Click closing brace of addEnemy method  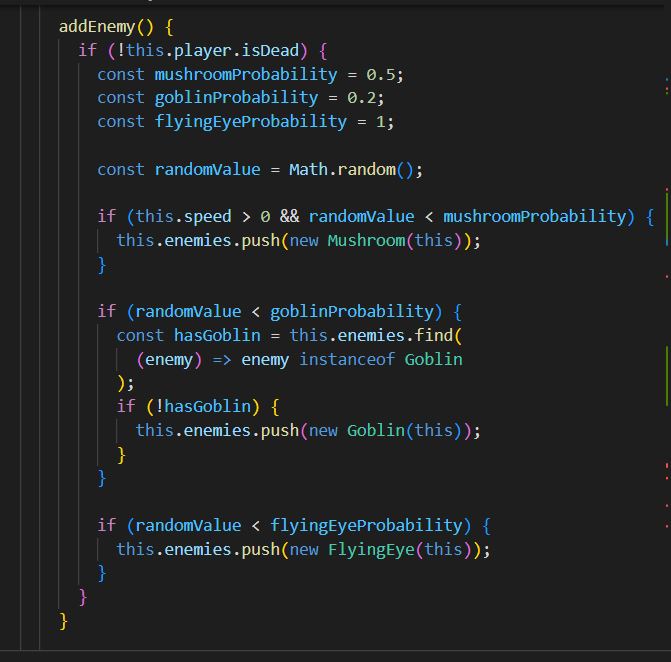pyautogui.click(x=63, y=621)
